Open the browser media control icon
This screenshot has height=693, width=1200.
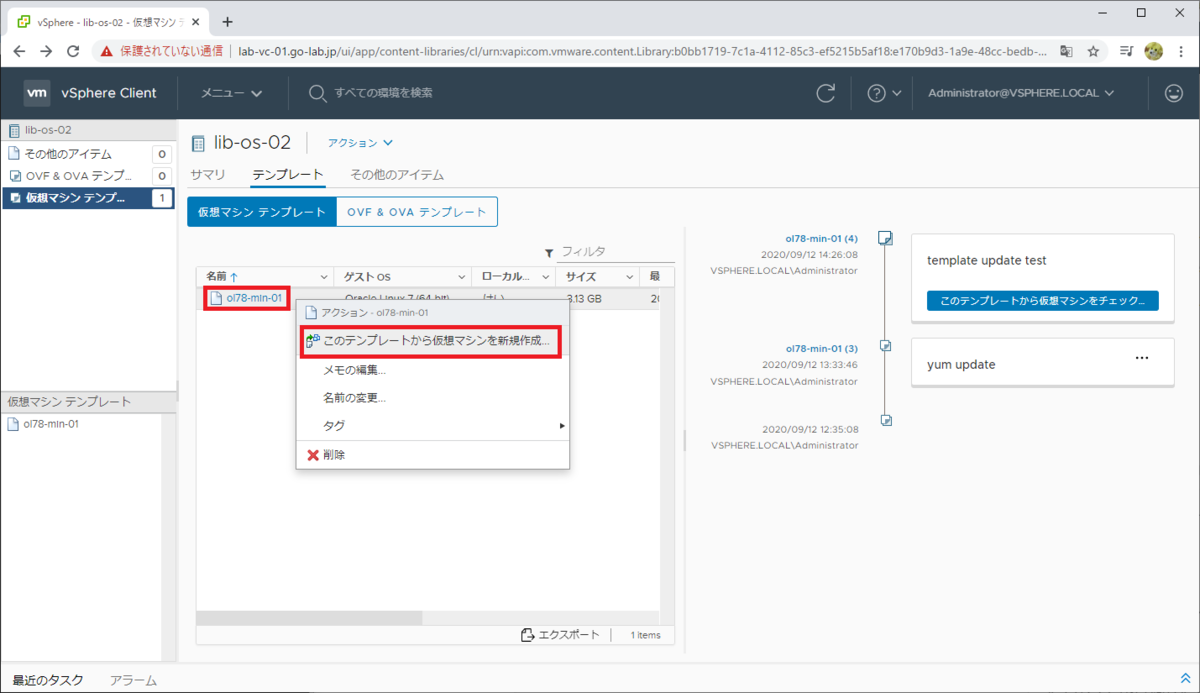1126,51
